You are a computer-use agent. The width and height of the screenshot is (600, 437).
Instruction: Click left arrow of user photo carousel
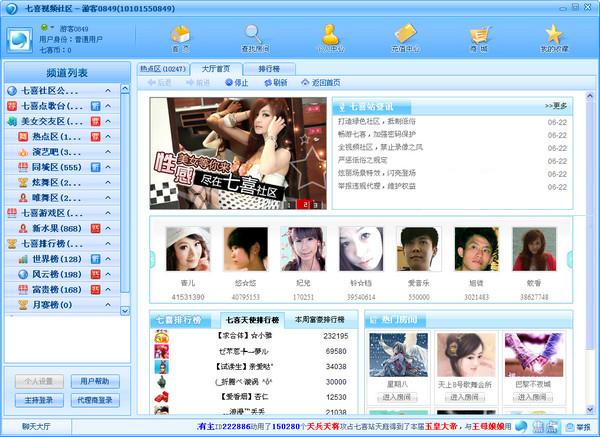[x=153, y=259]
